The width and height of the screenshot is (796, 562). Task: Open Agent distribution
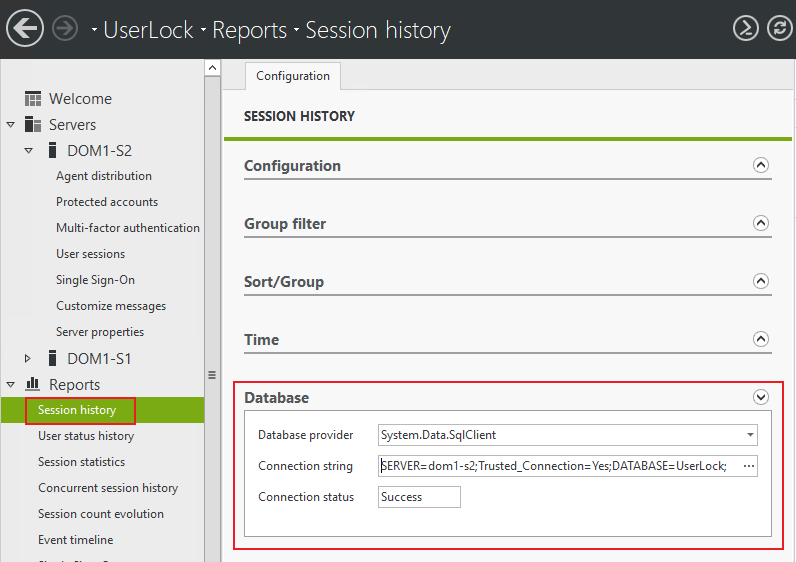pos(104,176)
